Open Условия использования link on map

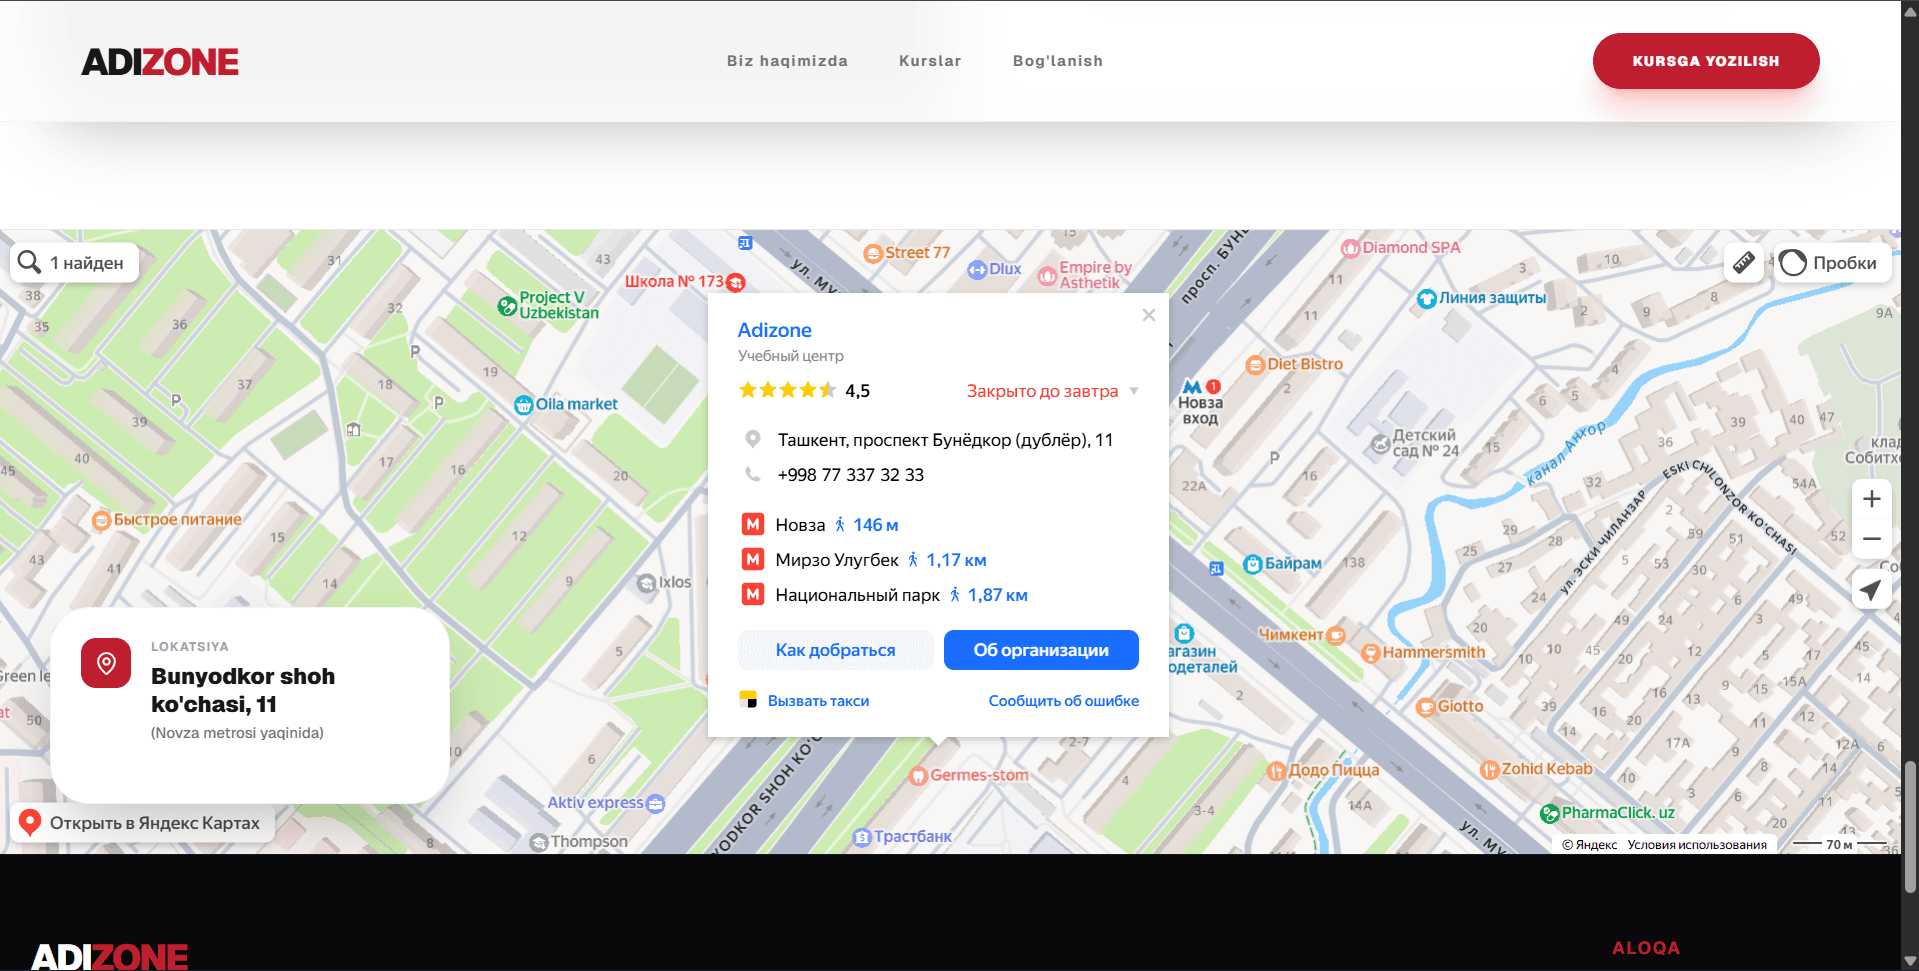point(1697,845)
